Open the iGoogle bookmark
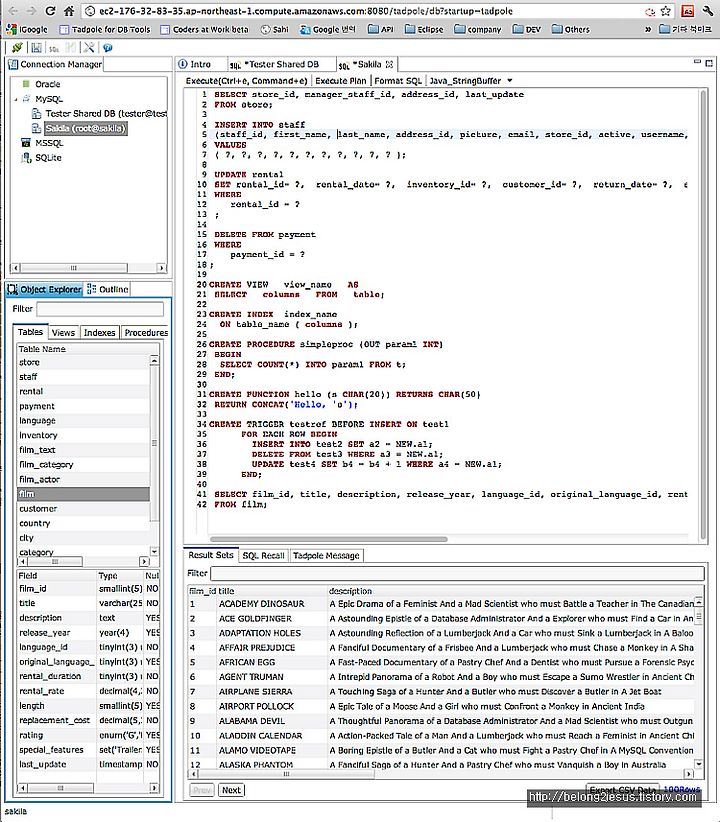 point(26,29)
